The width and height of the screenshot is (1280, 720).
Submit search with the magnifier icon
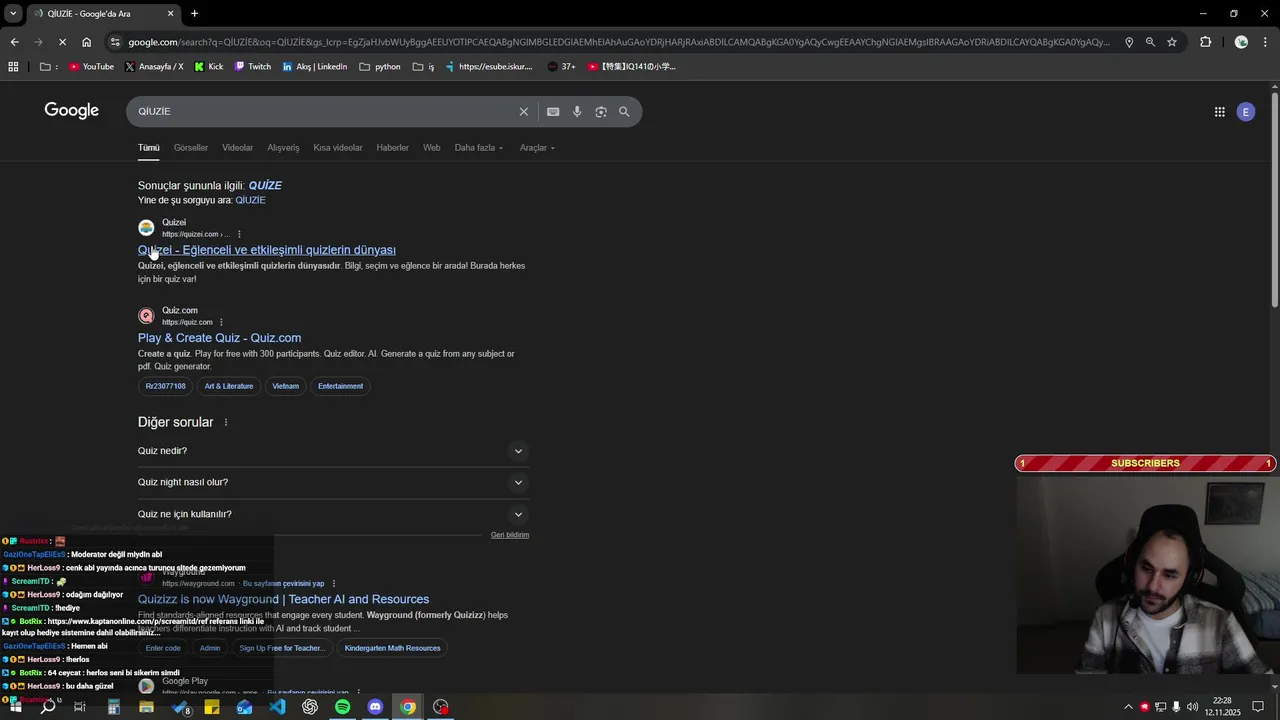click(x=624, y=112)
